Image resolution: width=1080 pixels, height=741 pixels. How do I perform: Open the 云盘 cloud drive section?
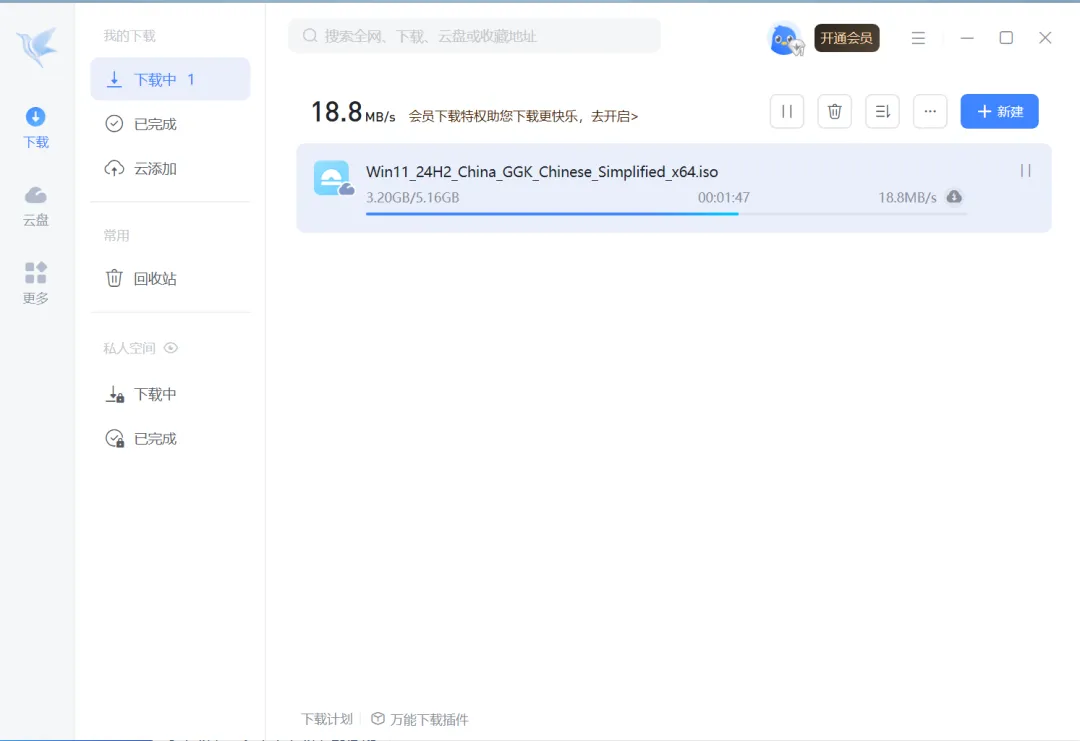[36, 206]
